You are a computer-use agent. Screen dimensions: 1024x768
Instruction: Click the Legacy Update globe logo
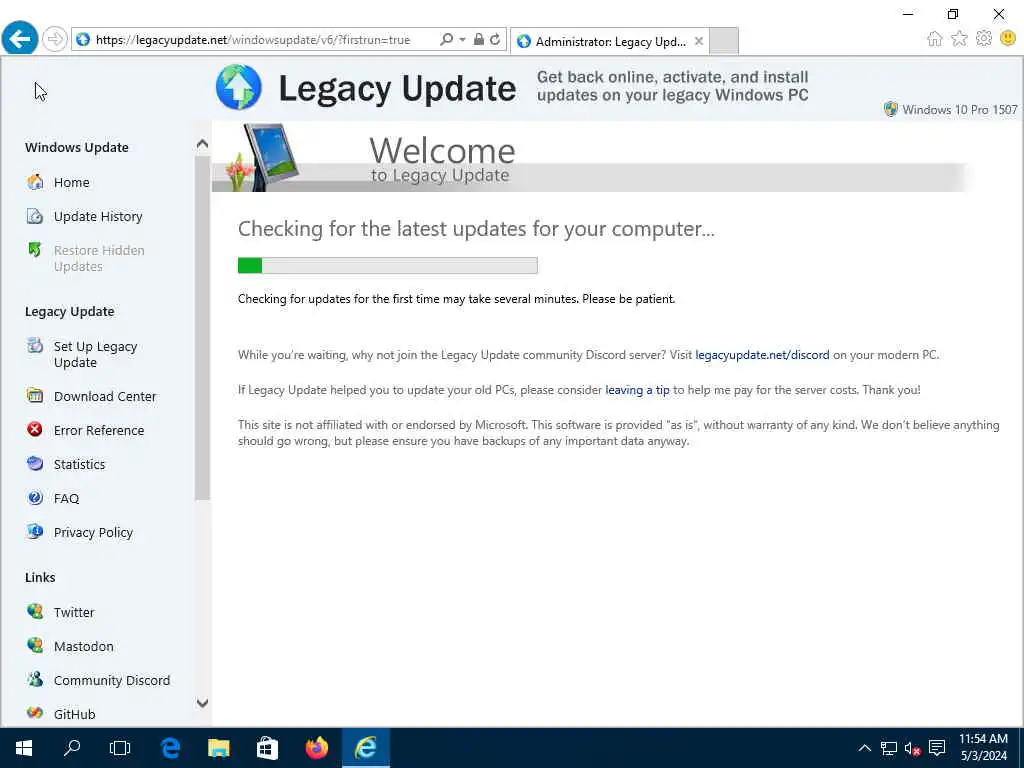point(238,87)
